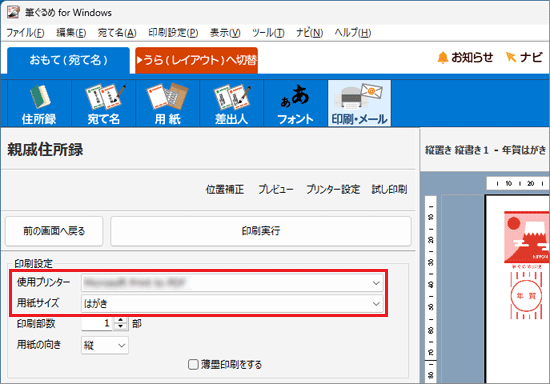Increase 印刷部数 copies with up arrow

coord(121,320)
